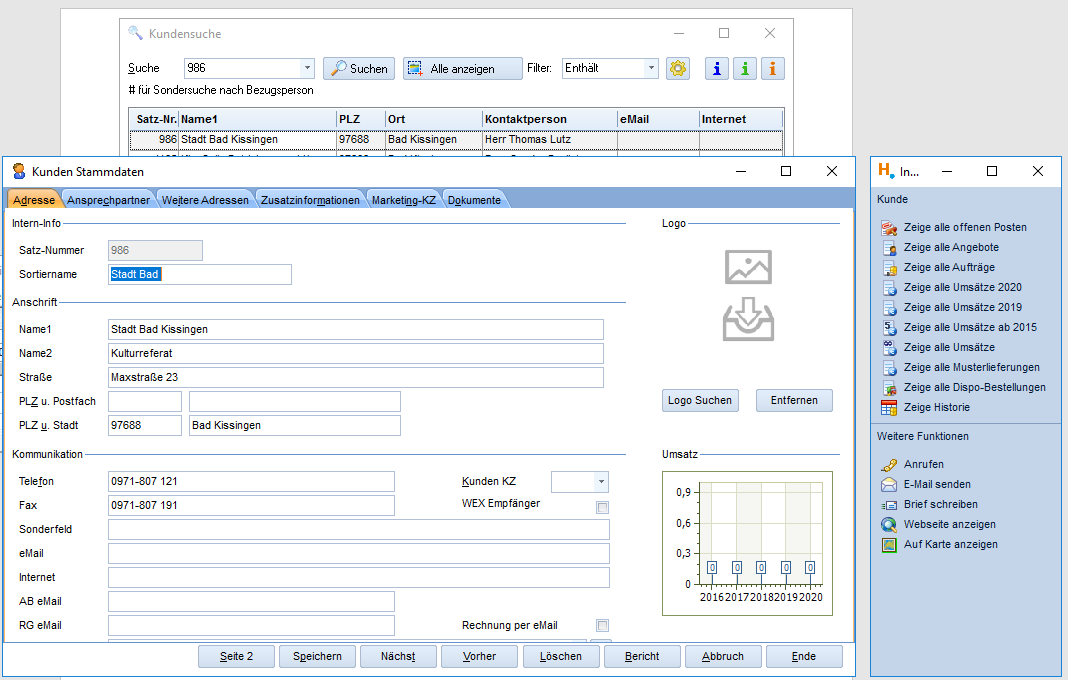The width and height of the screenshot is (1068, 680).
Task: Go to Seite 2 of the form
Action: coord(236,656)
